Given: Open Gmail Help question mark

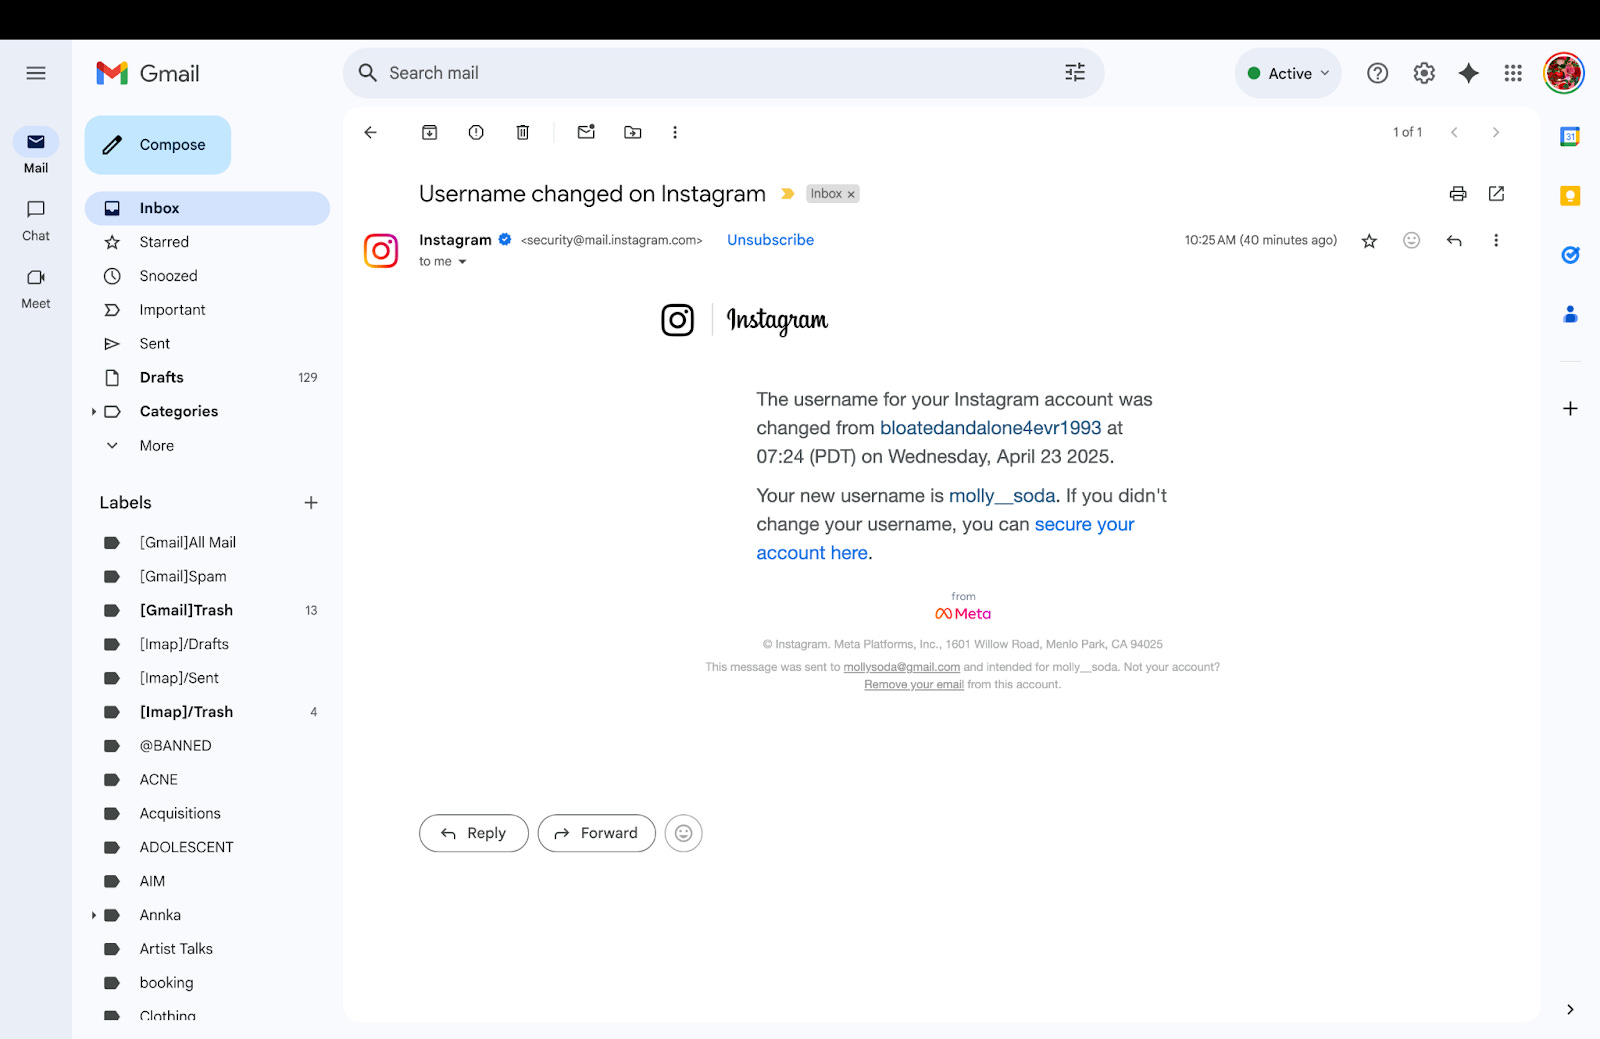Looking at the screenshot, I should click(1377, 73).
